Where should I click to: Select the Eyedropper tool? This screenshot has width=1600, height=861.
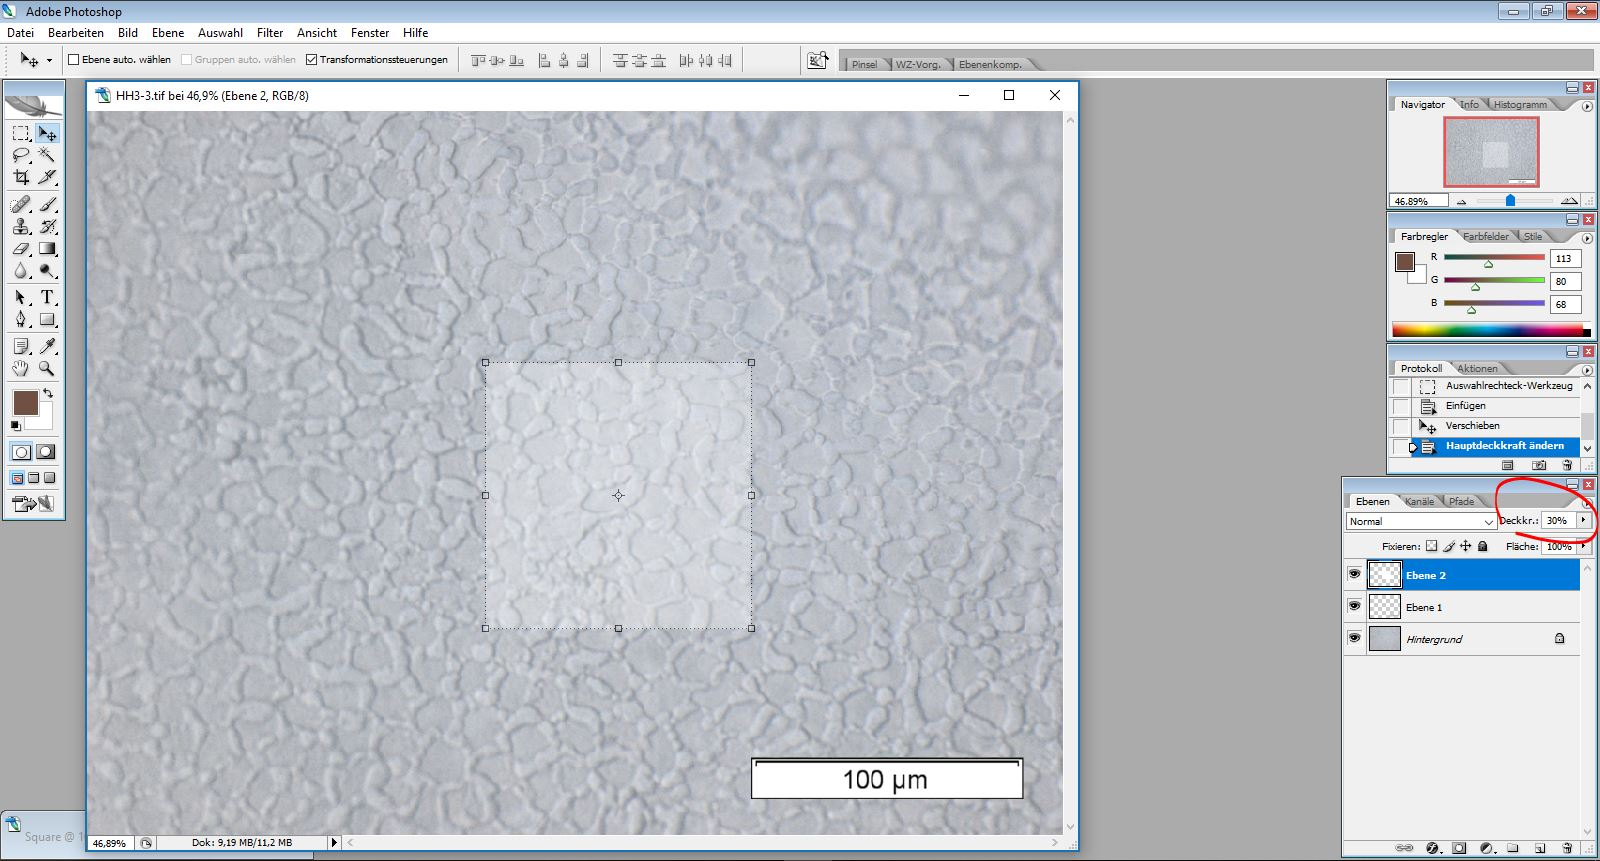click(47, 346)
